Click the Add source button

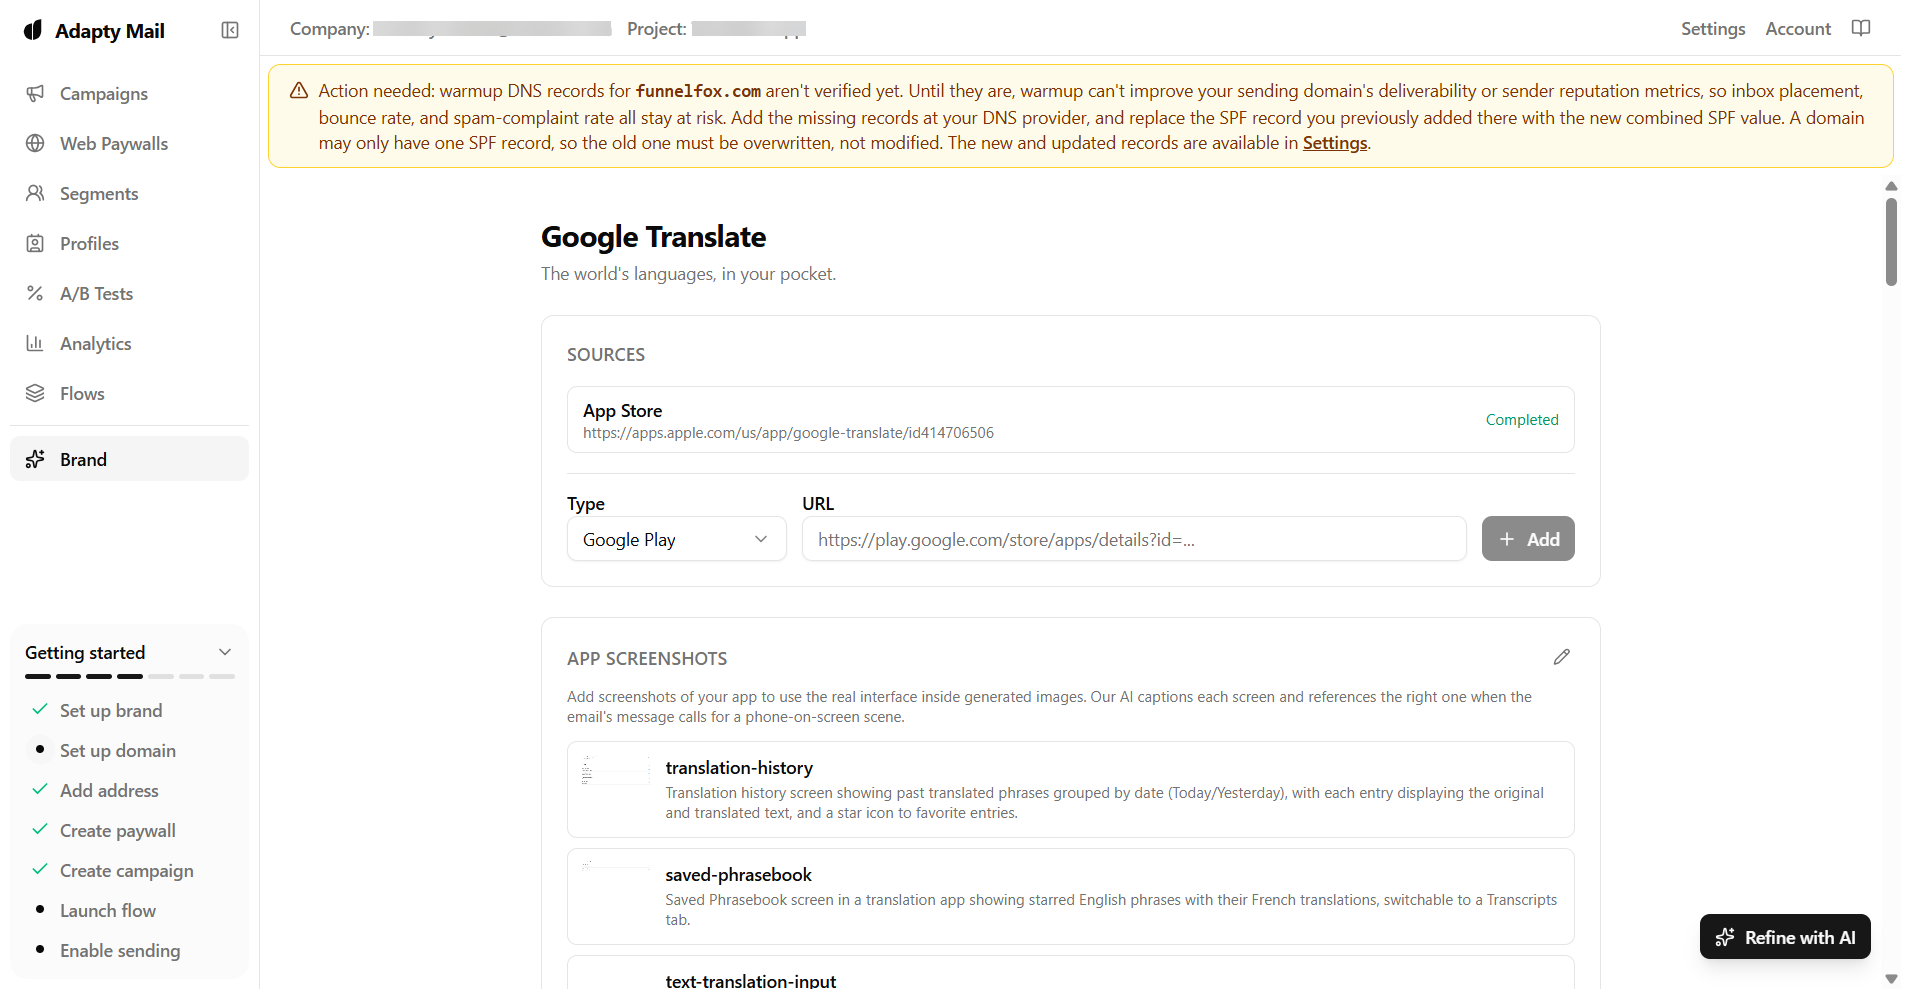click(1528, 539)
